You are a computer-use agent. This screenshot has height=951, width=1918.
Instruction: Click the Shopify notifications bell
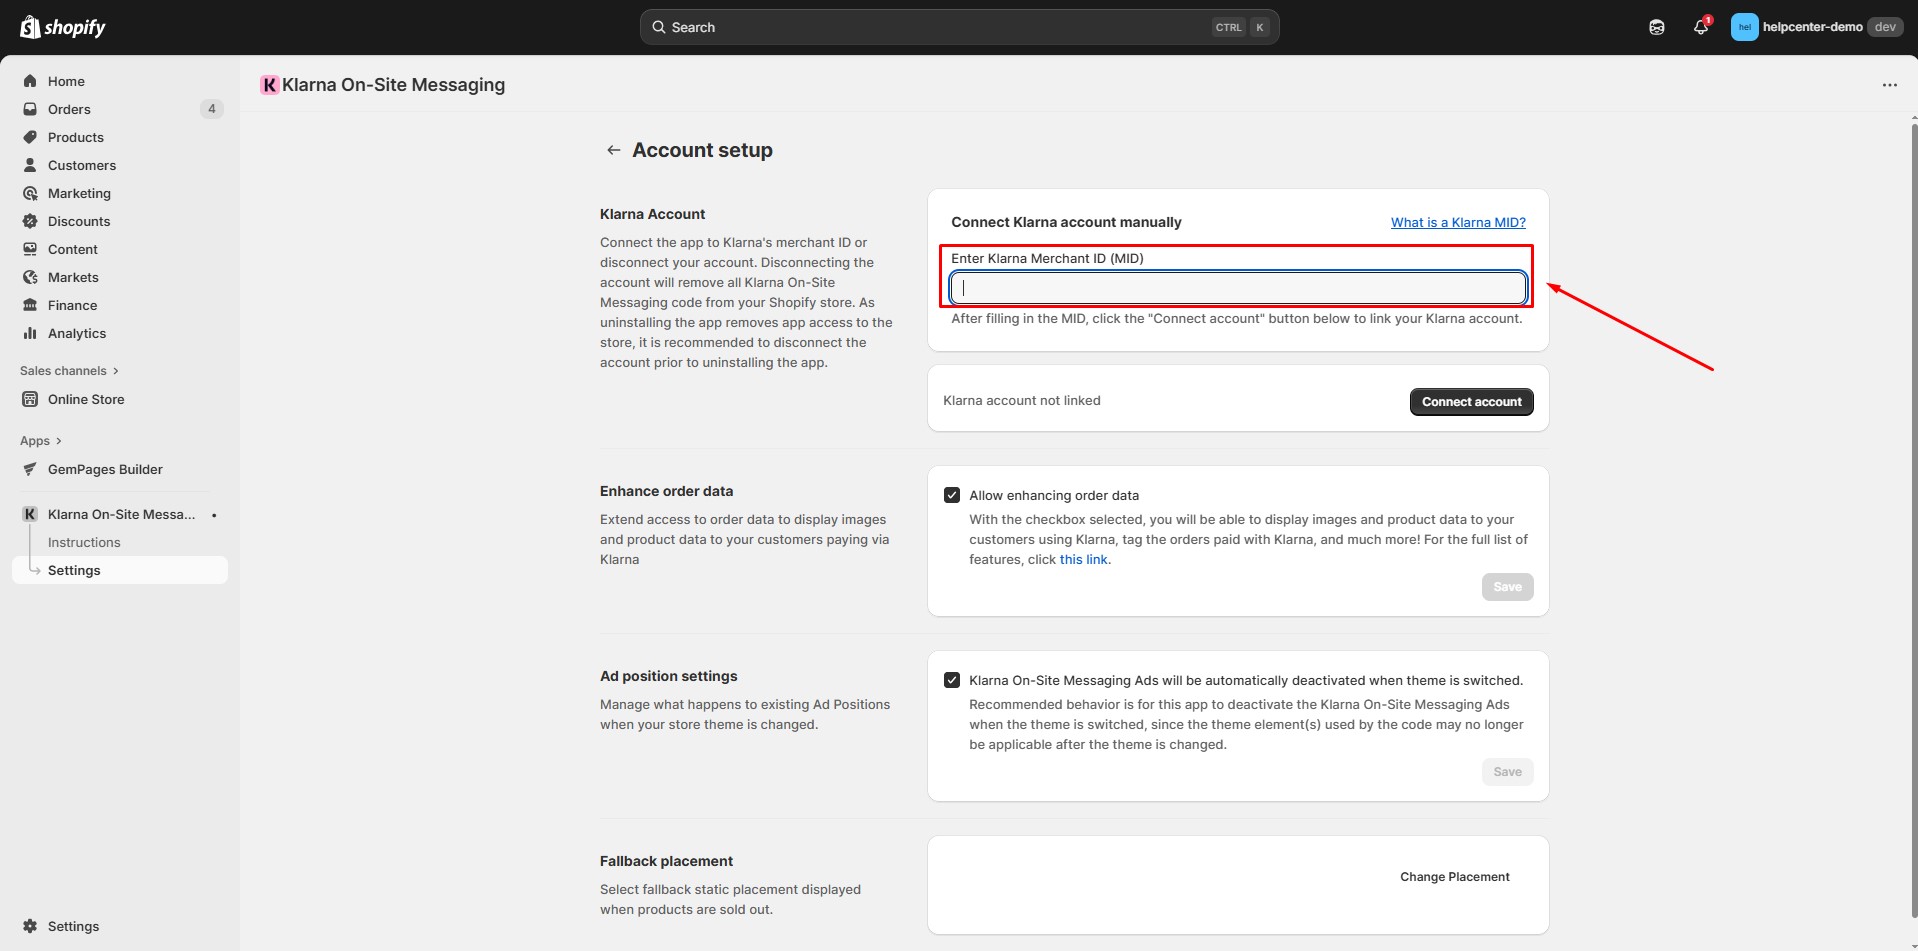1701,27
